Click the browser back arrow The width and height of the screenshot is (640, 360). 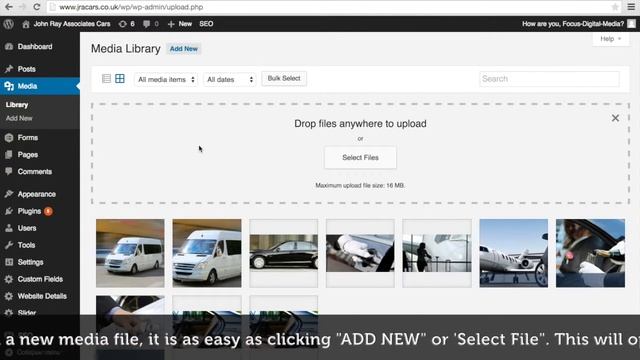(x=9, y=7)
